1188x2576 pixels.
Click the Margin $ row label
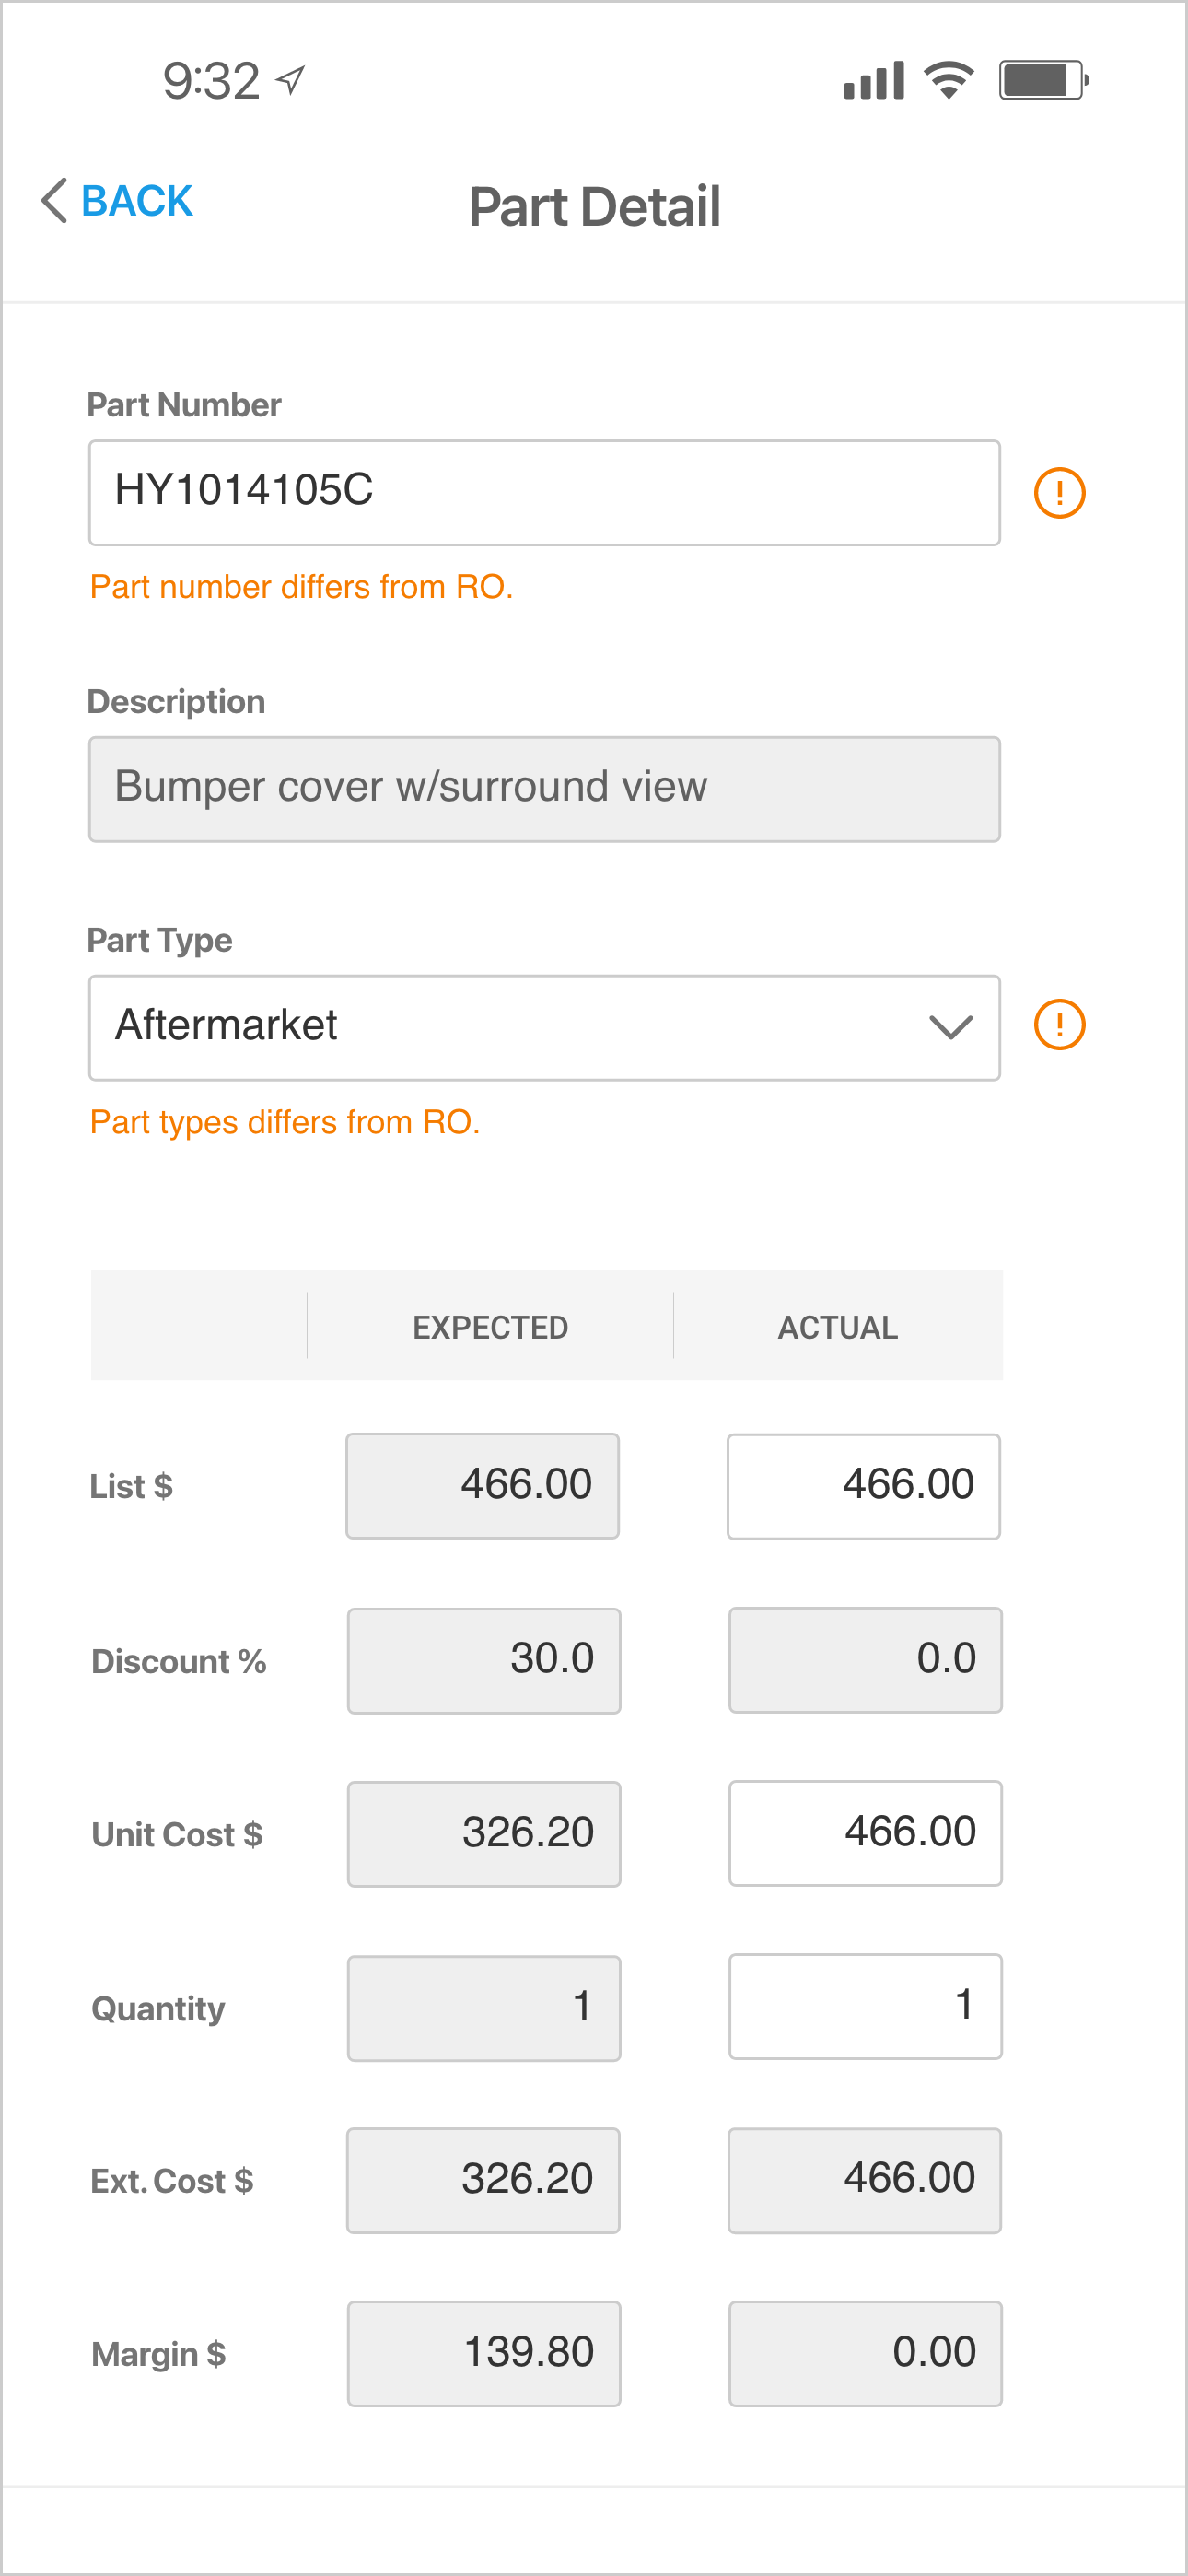point(158,2354)
